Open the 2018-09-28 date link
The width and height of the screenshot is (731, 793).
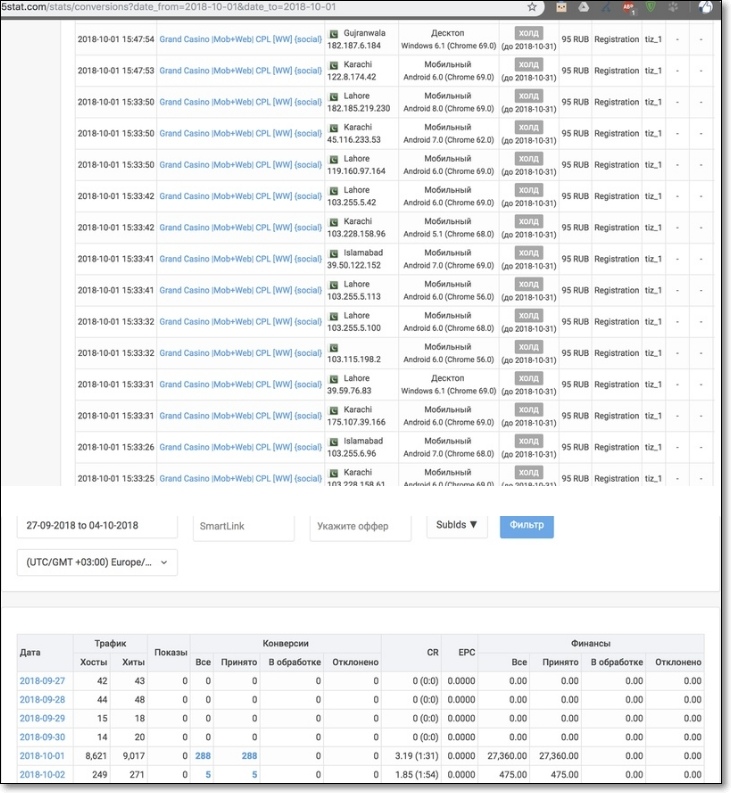42,699
